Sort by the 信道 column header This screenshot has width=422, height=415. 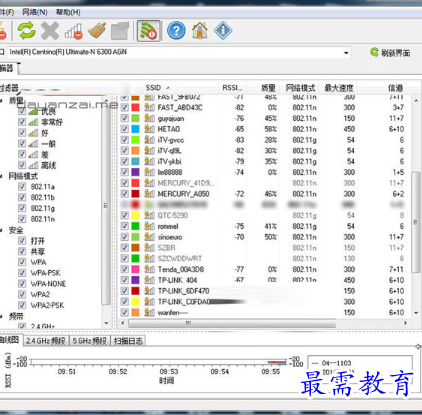pyautogui.click(x=395, y=88)
